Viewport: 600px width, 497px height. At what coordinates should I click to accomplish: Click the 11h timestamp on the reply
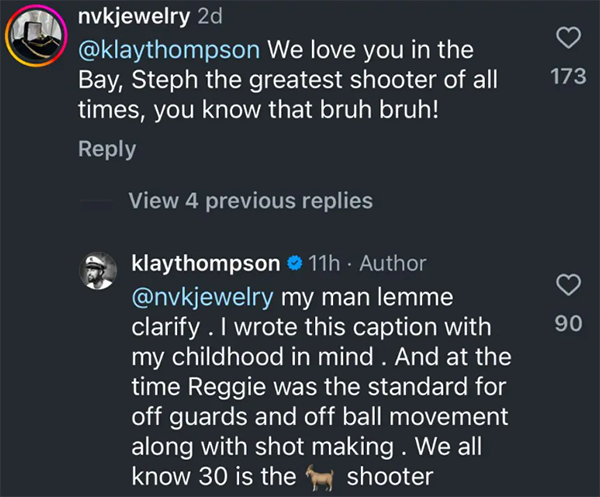pos(326,264)
